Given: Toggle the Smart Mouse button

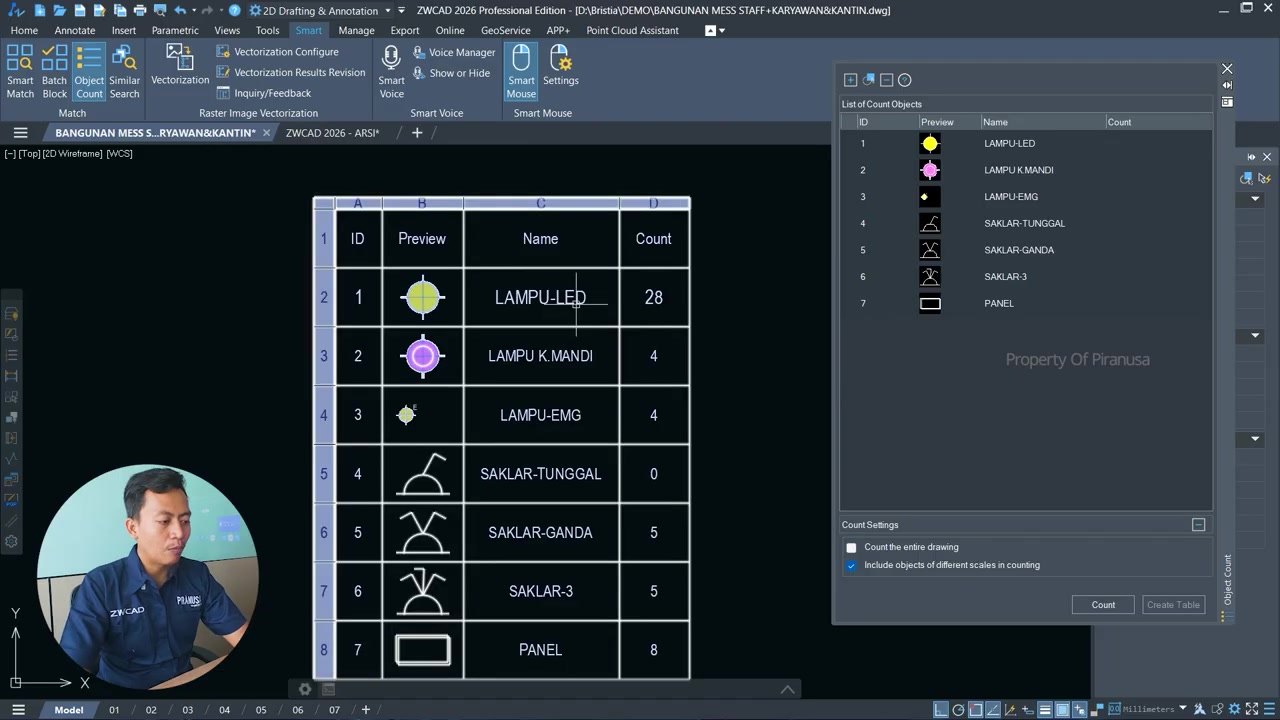Looking at the screenshot, I should [x=521, y=71].
